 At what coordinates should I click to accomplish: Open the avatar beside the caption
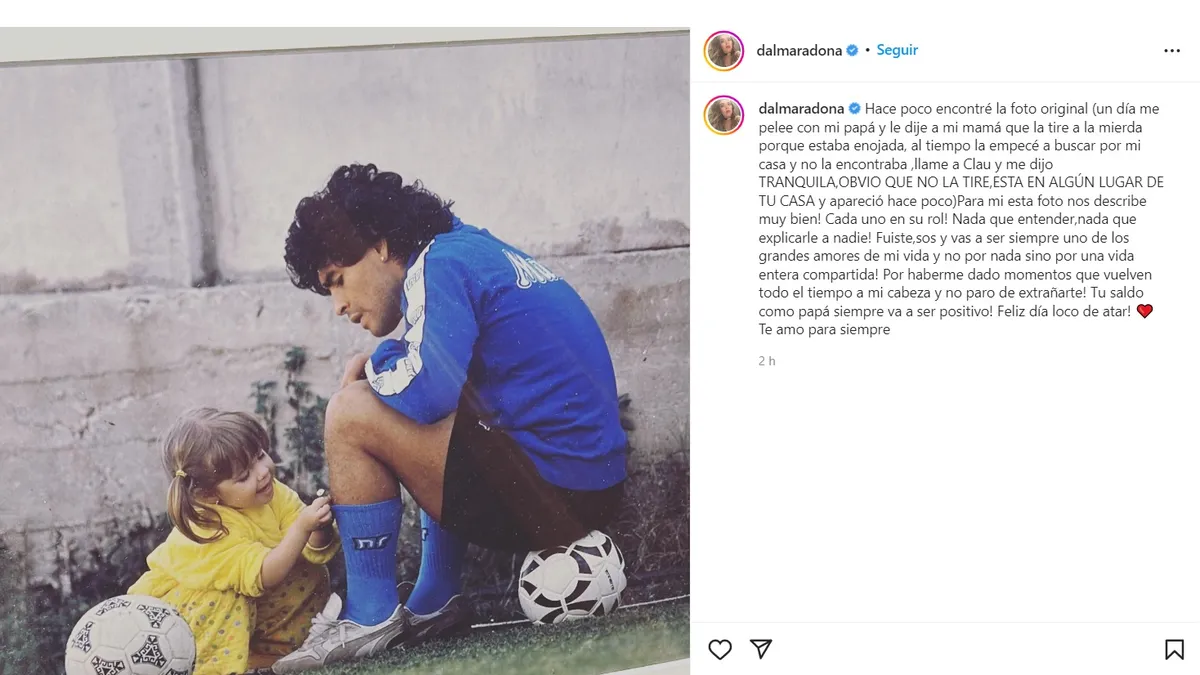[724, 115]
